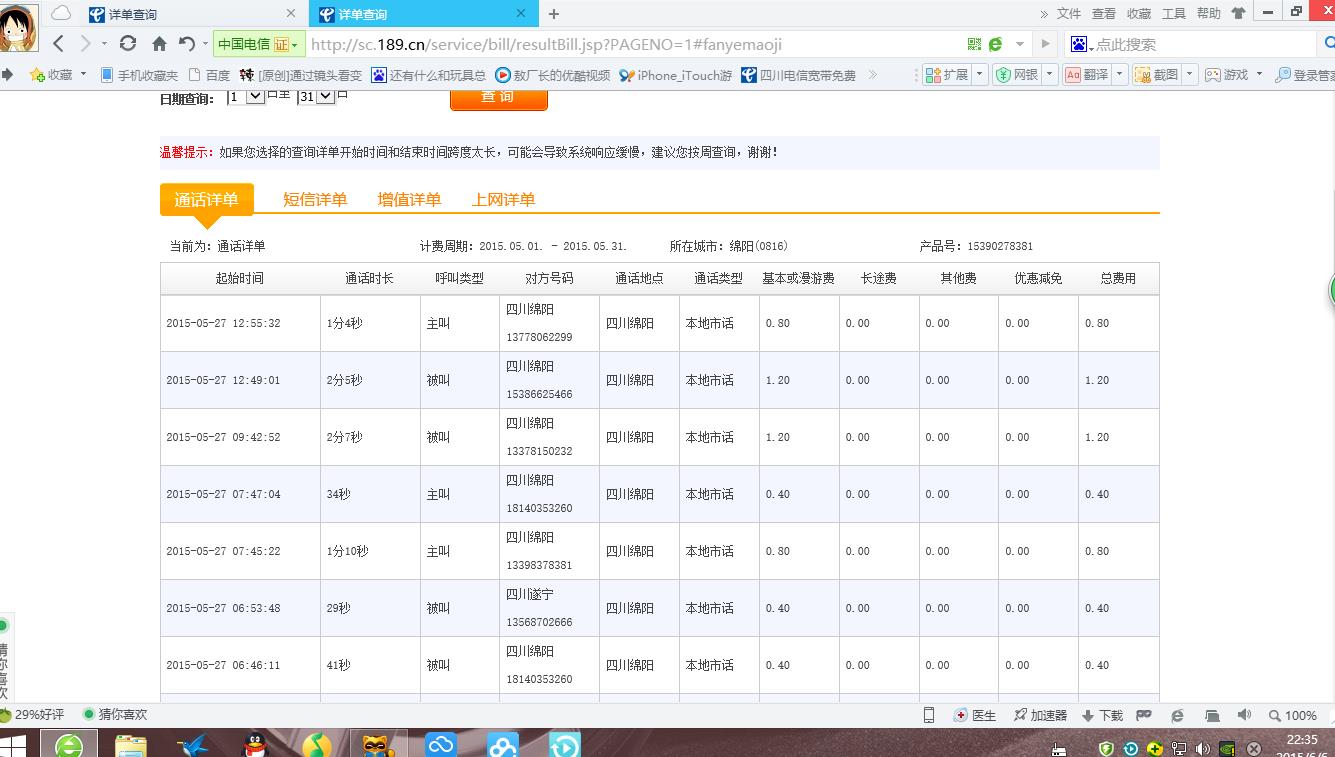This screenshot has height=757, width=1335.
Task: Click the 翻译 translate button
Action: [x=1087, y=75]
